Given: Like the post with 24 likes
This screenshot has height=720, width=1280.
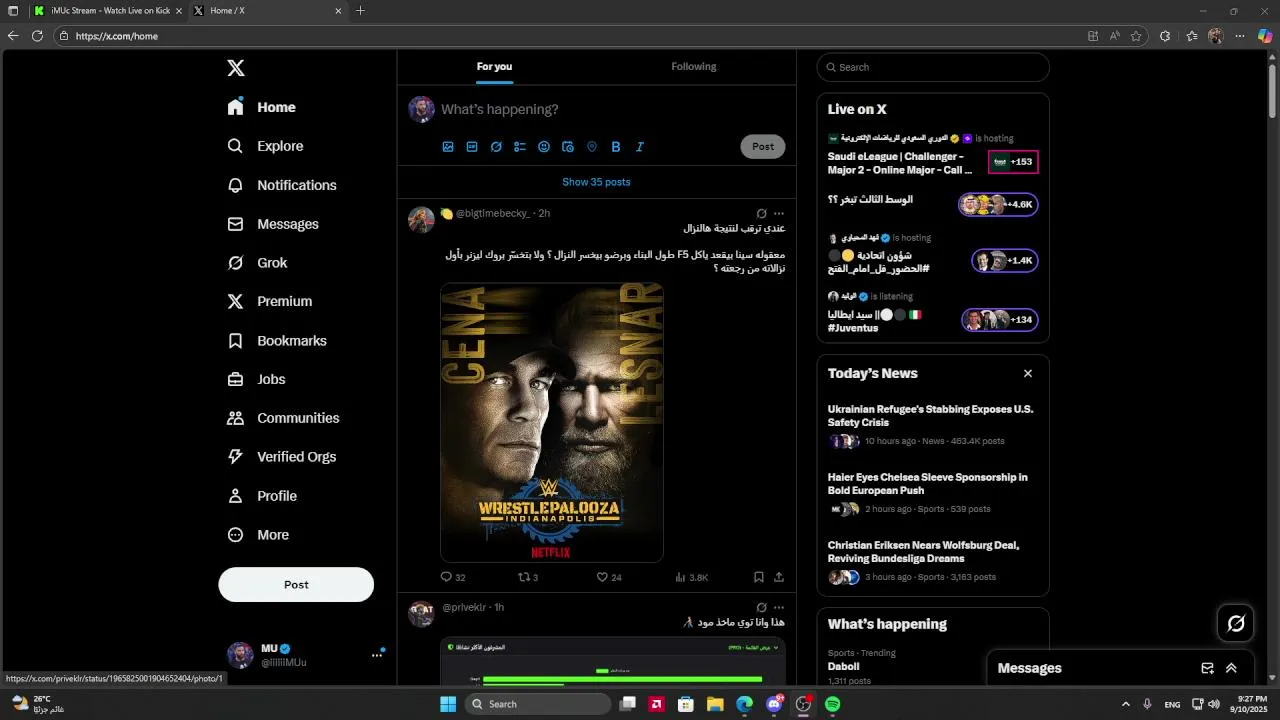Looking at the screenshot, I should (609, 577).
